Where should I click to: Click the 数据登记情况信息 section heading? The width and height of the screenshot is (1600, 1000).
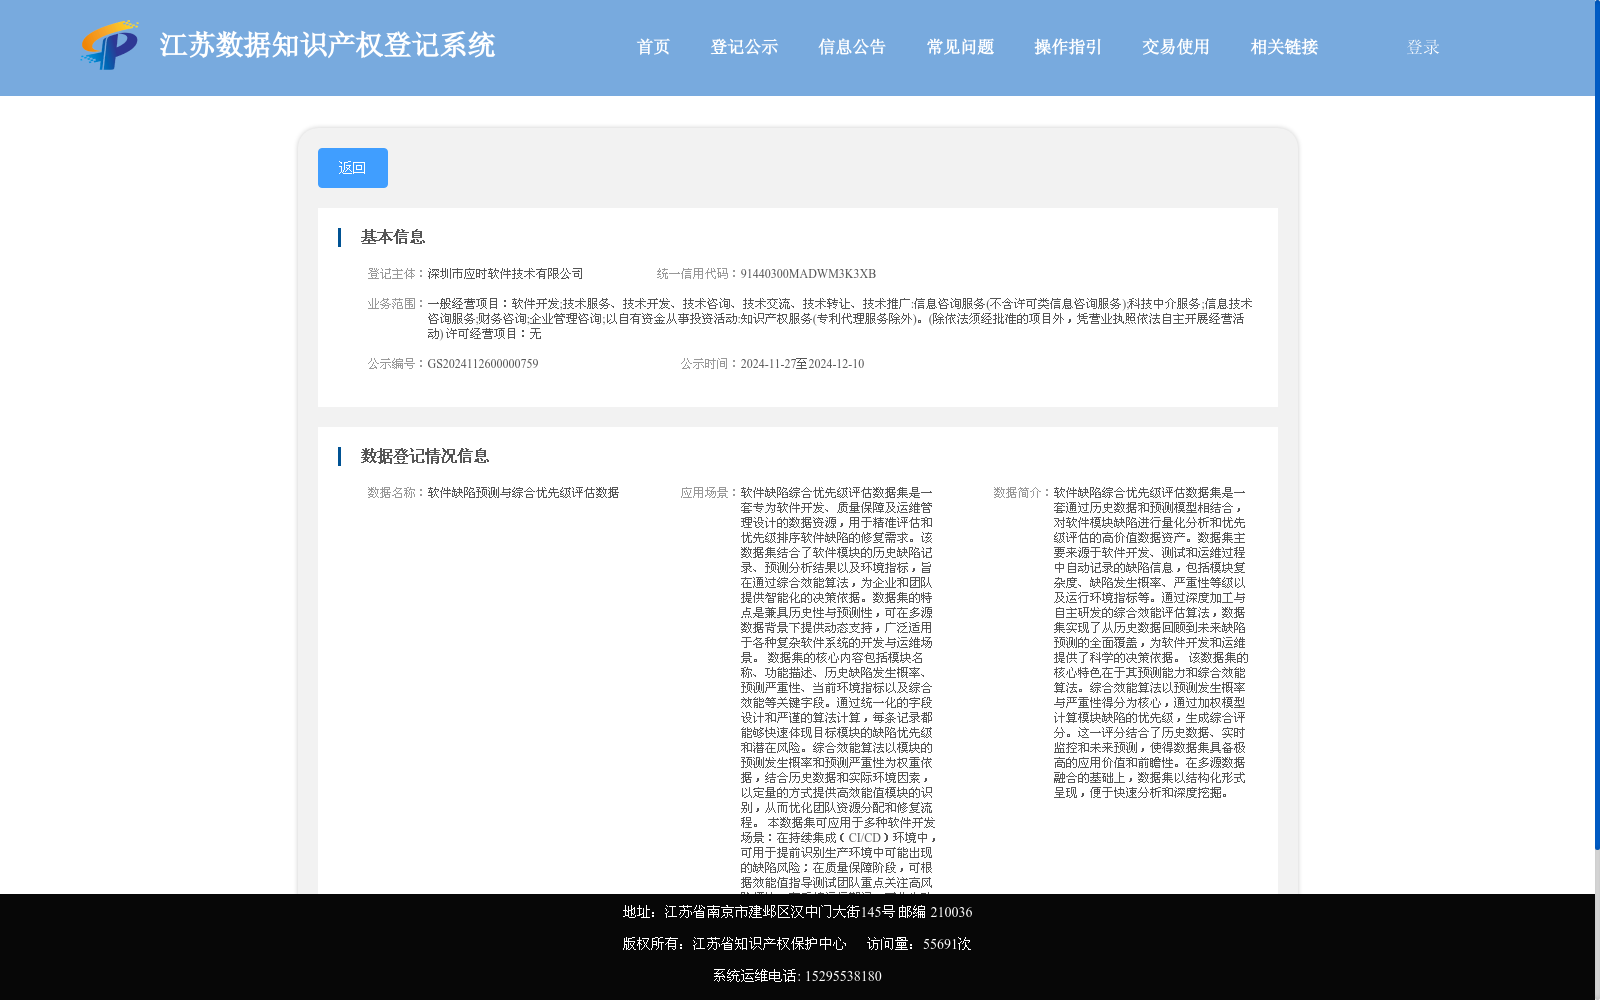[425, 456]
